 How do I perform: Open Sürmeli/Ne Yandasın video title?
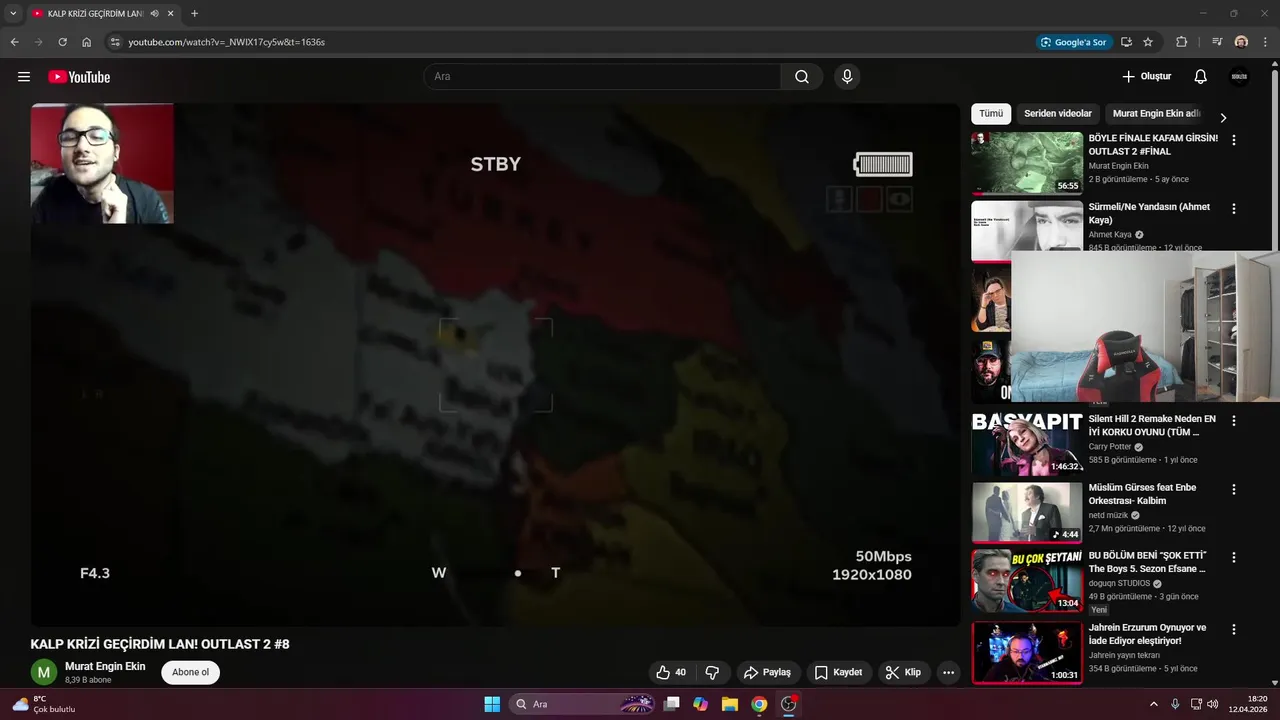pyautogui.click(x=1149, y=213)
